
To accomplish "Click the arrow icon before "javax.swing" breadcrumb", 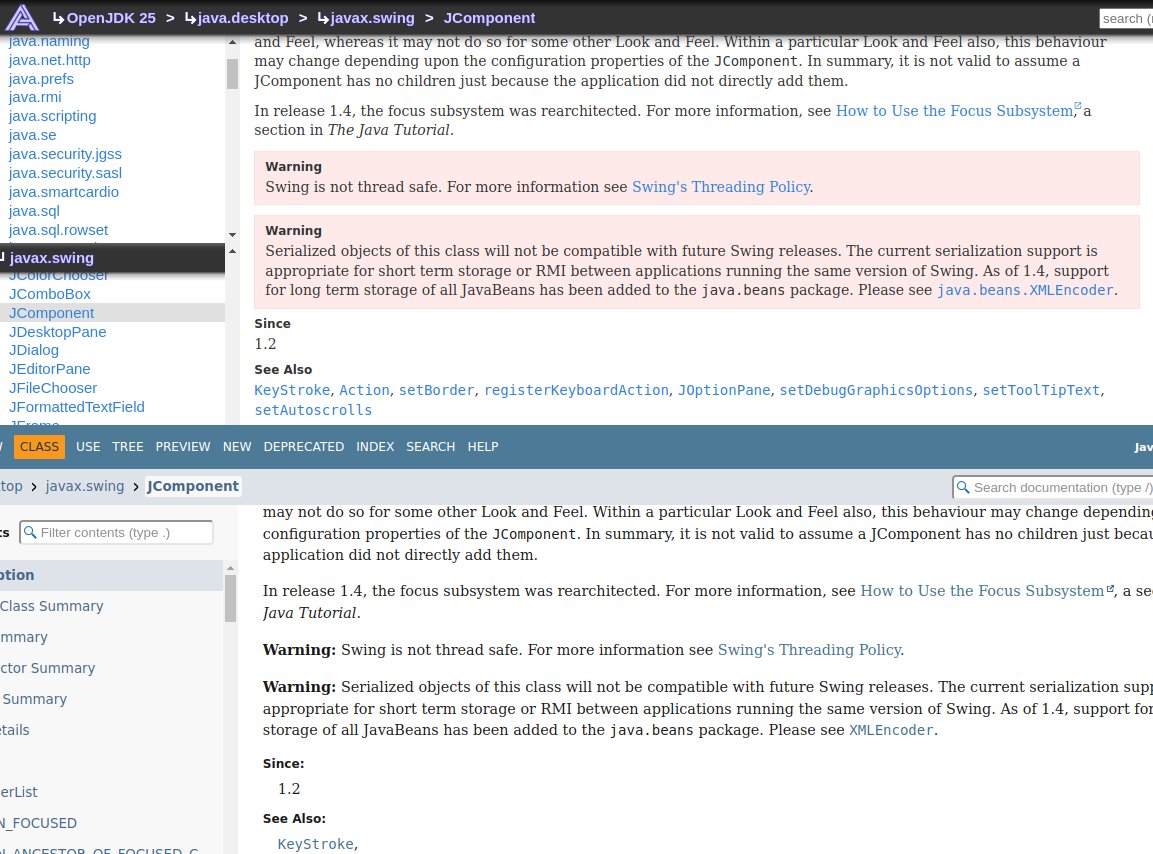I will click(325, 17).
